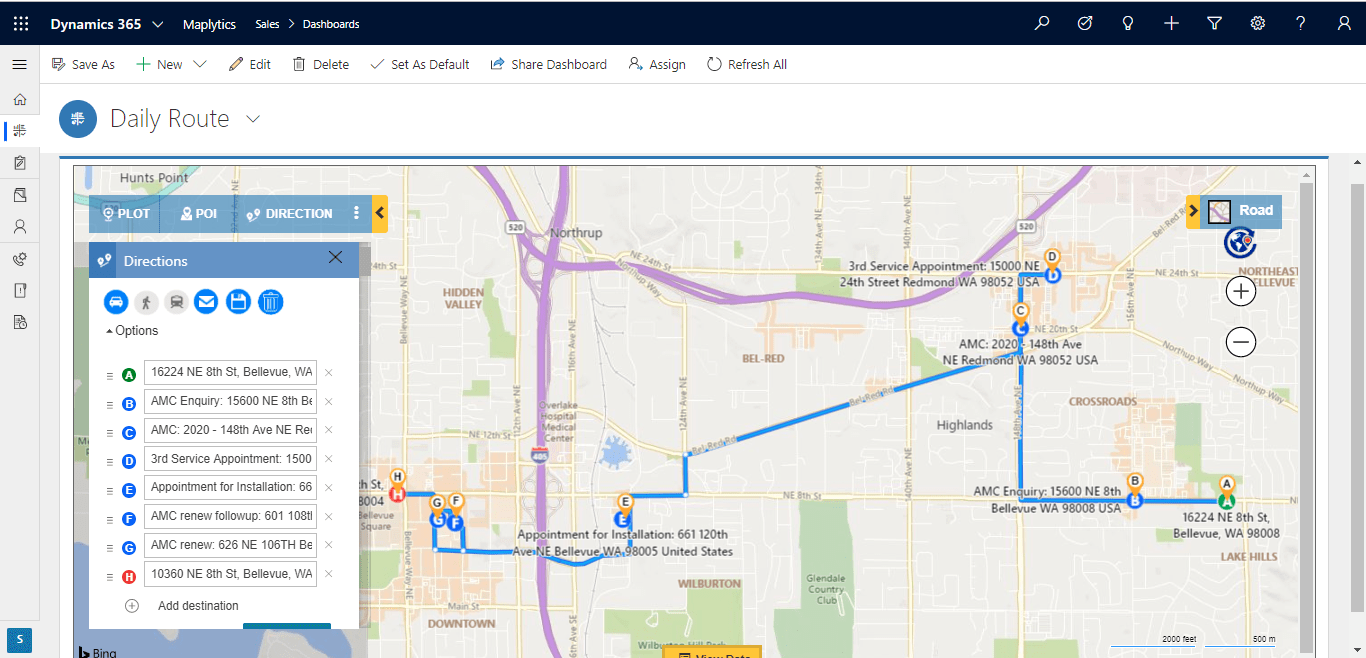Open search from the top navigation bar
This screenshot has width=1366, height=658.
pyautogui.click(x=1041, y=23)
